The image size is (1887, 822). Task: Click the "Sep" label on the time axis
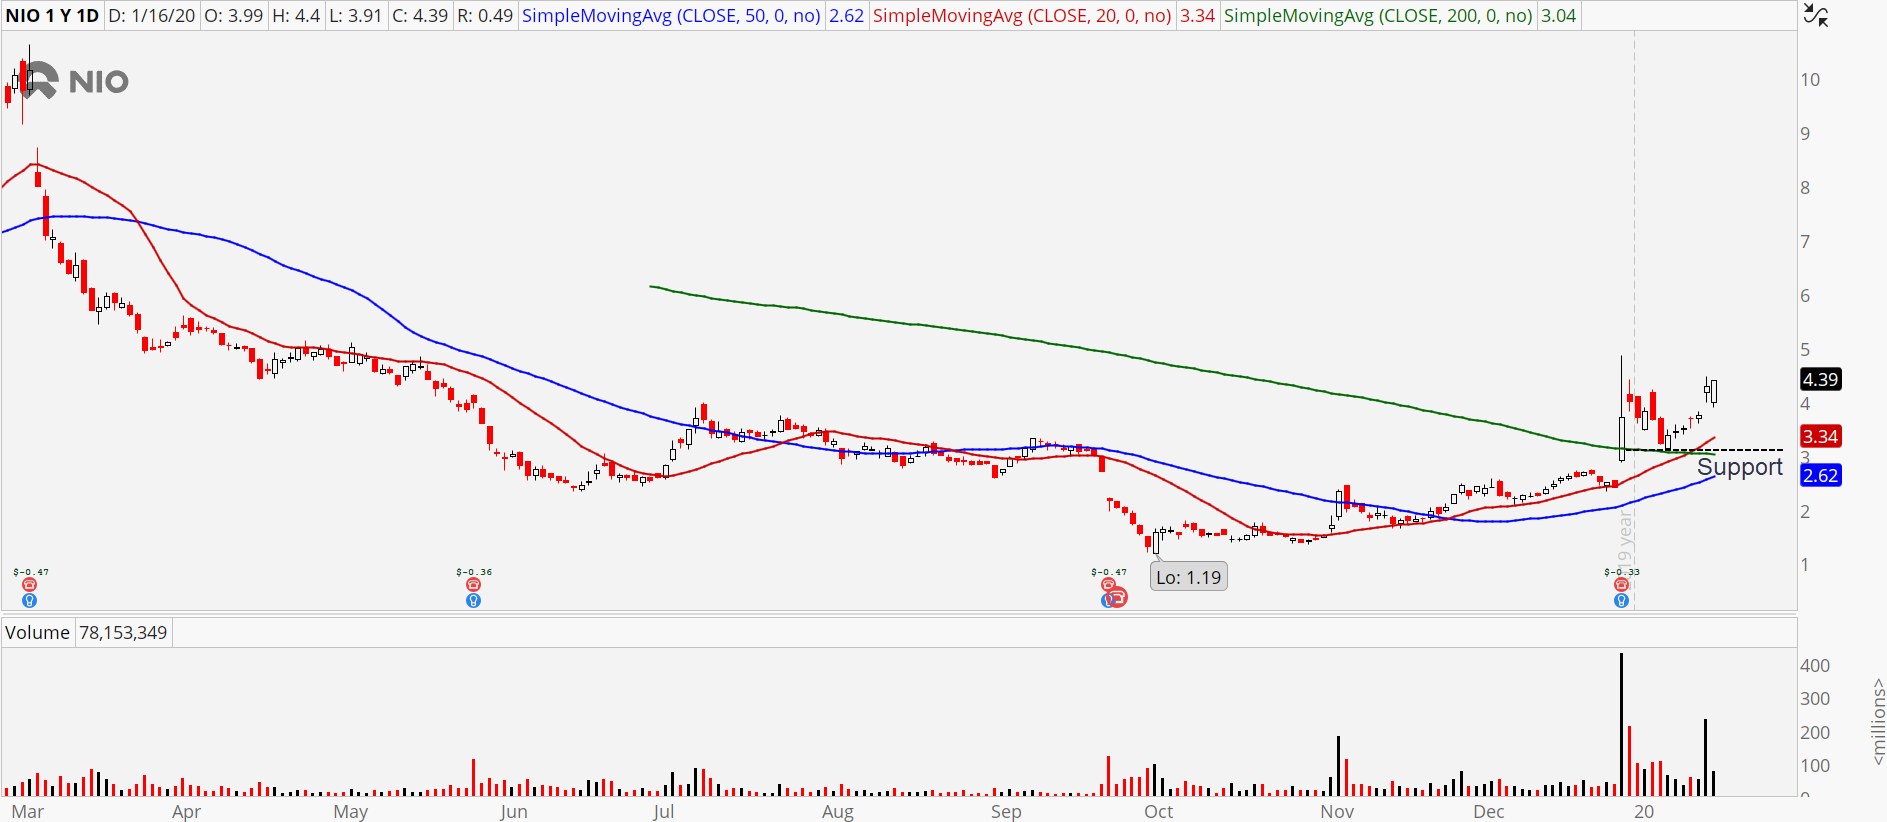[1006, 811]
